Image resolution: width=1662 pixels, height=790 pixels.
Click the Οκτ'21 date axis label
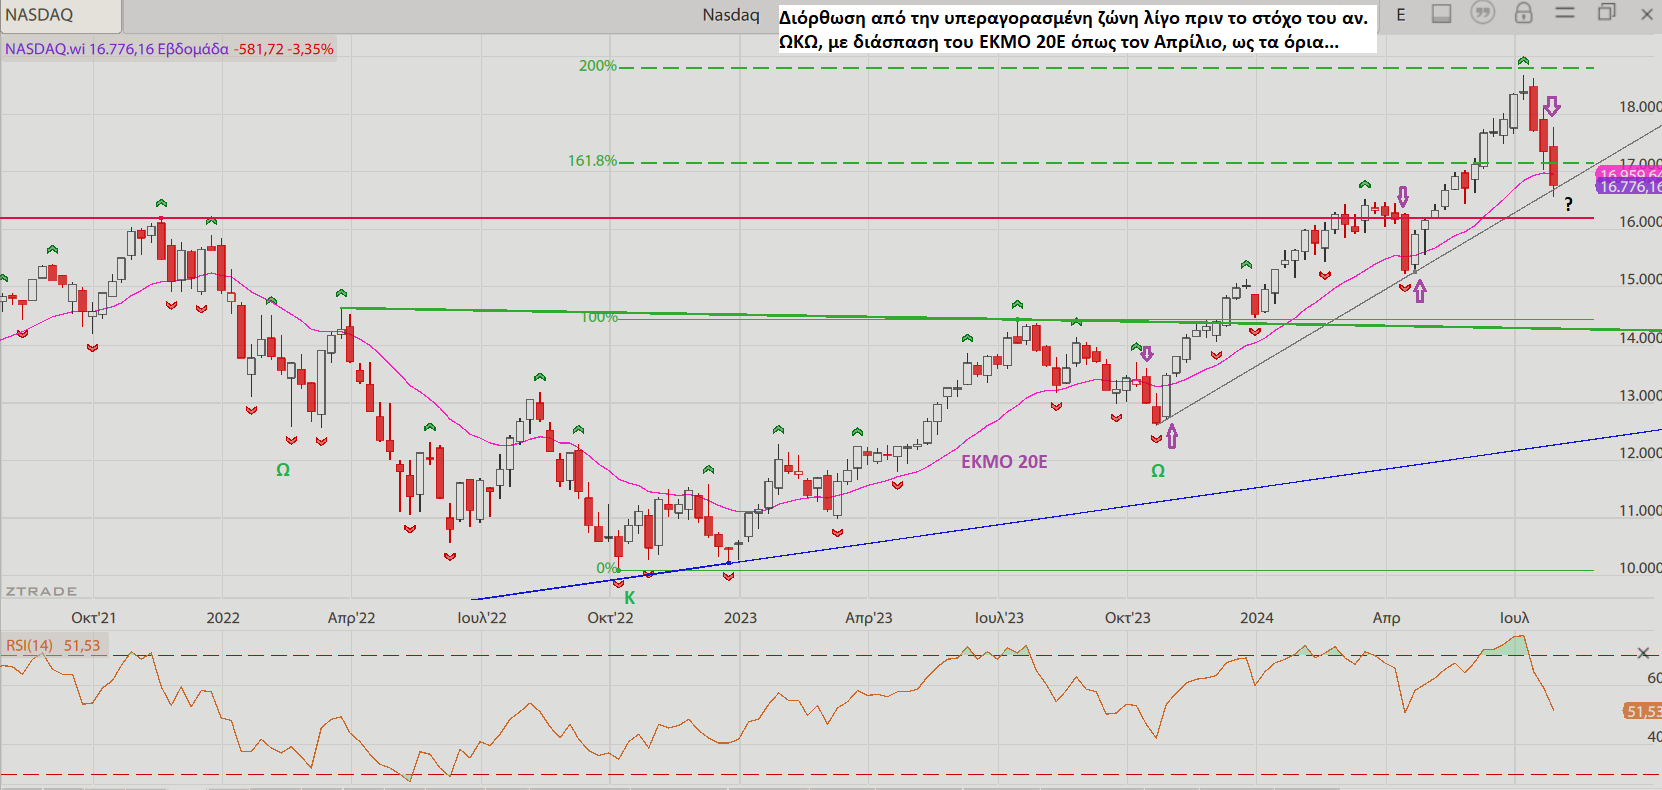point(93,618)
